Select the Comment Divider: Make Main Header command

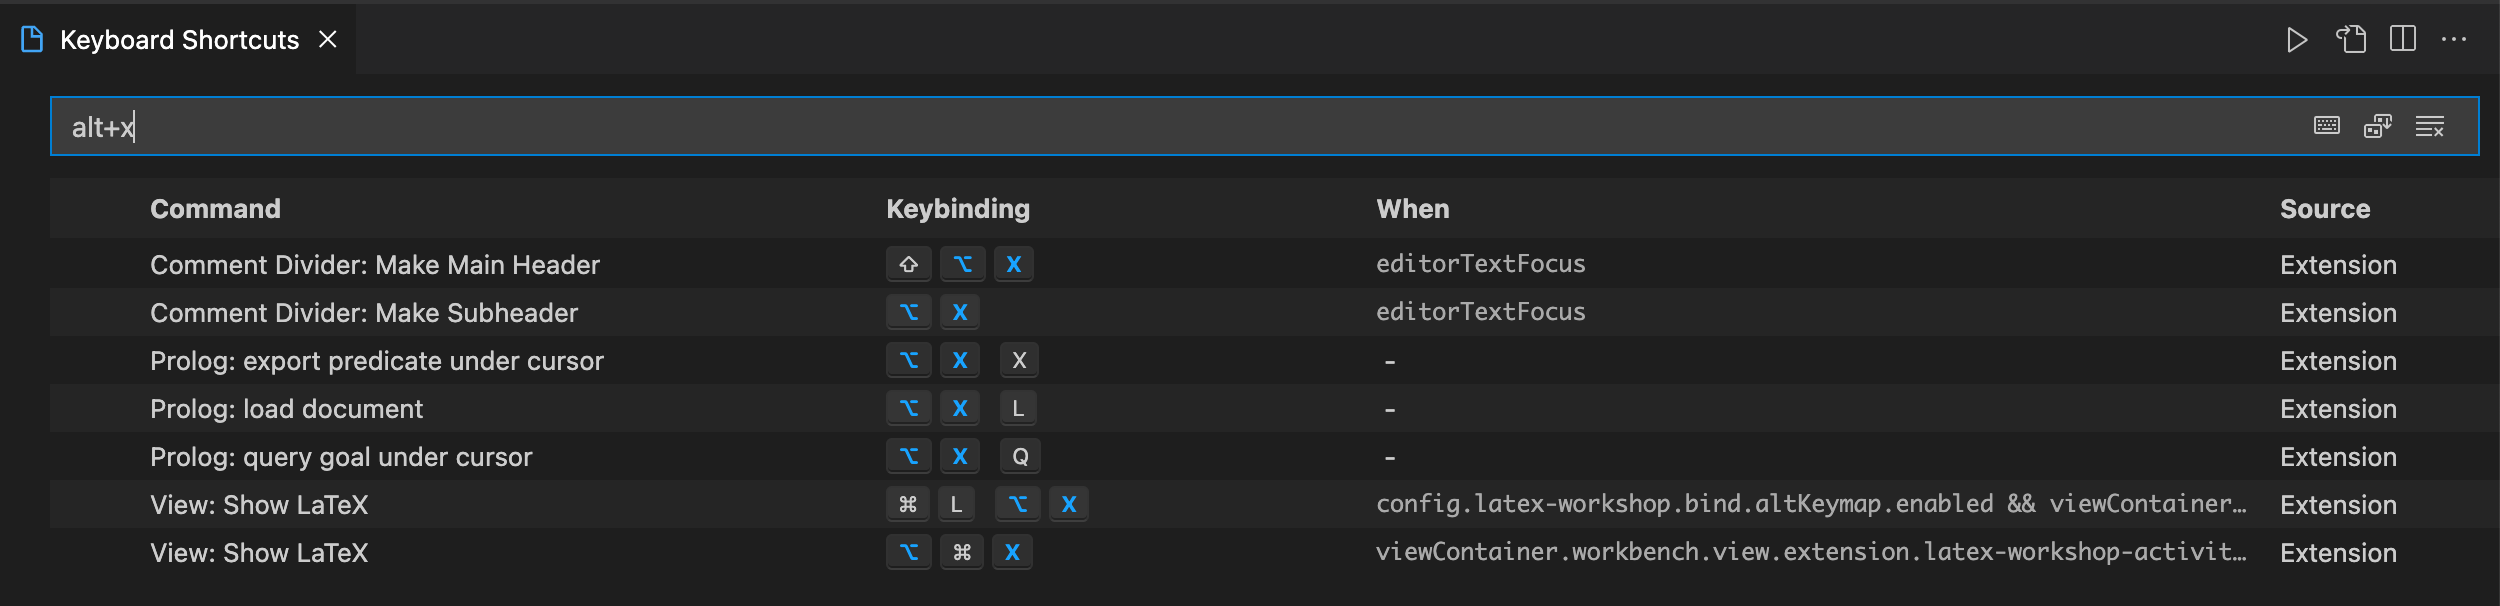(x=374, y=264)
